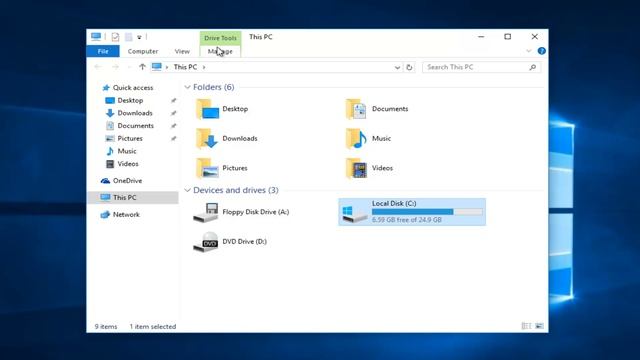Open the recent locations dropdown arrow
The image size is (640, 360).
click(x=129, y=67)
